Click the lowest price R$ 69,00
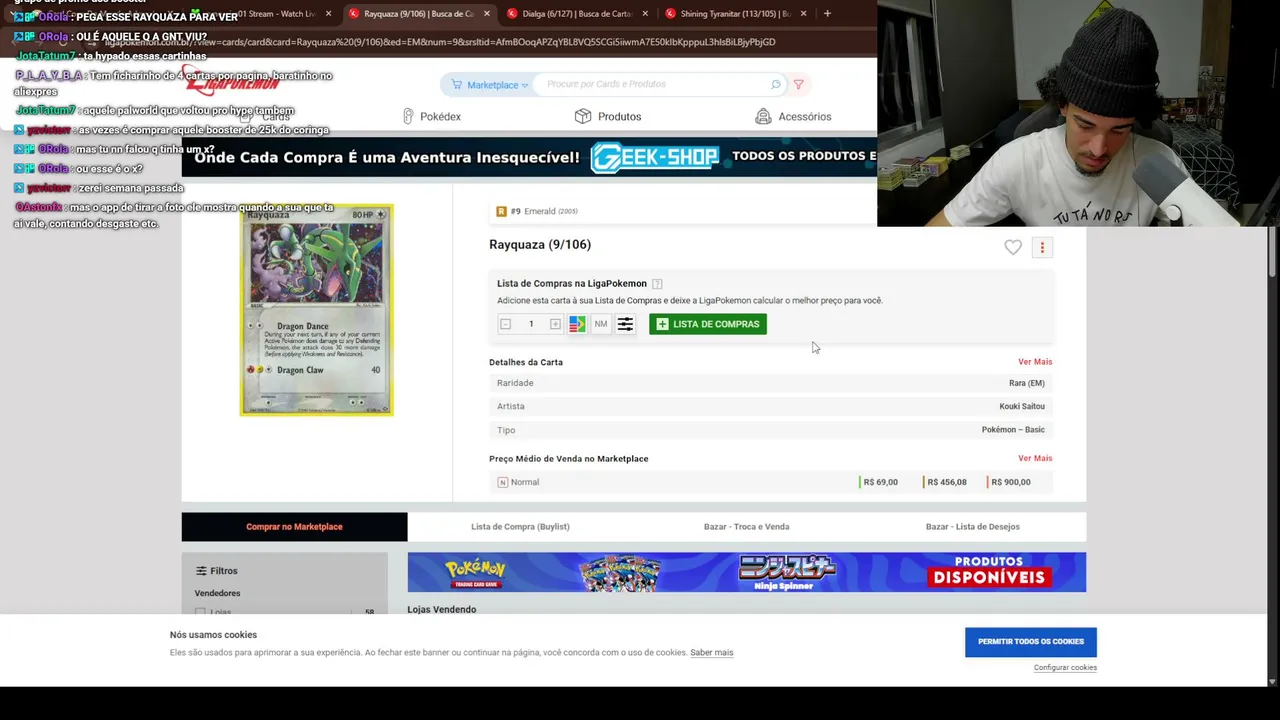The height and width of the screenshot is (720, 1280). tap(880, 482)
